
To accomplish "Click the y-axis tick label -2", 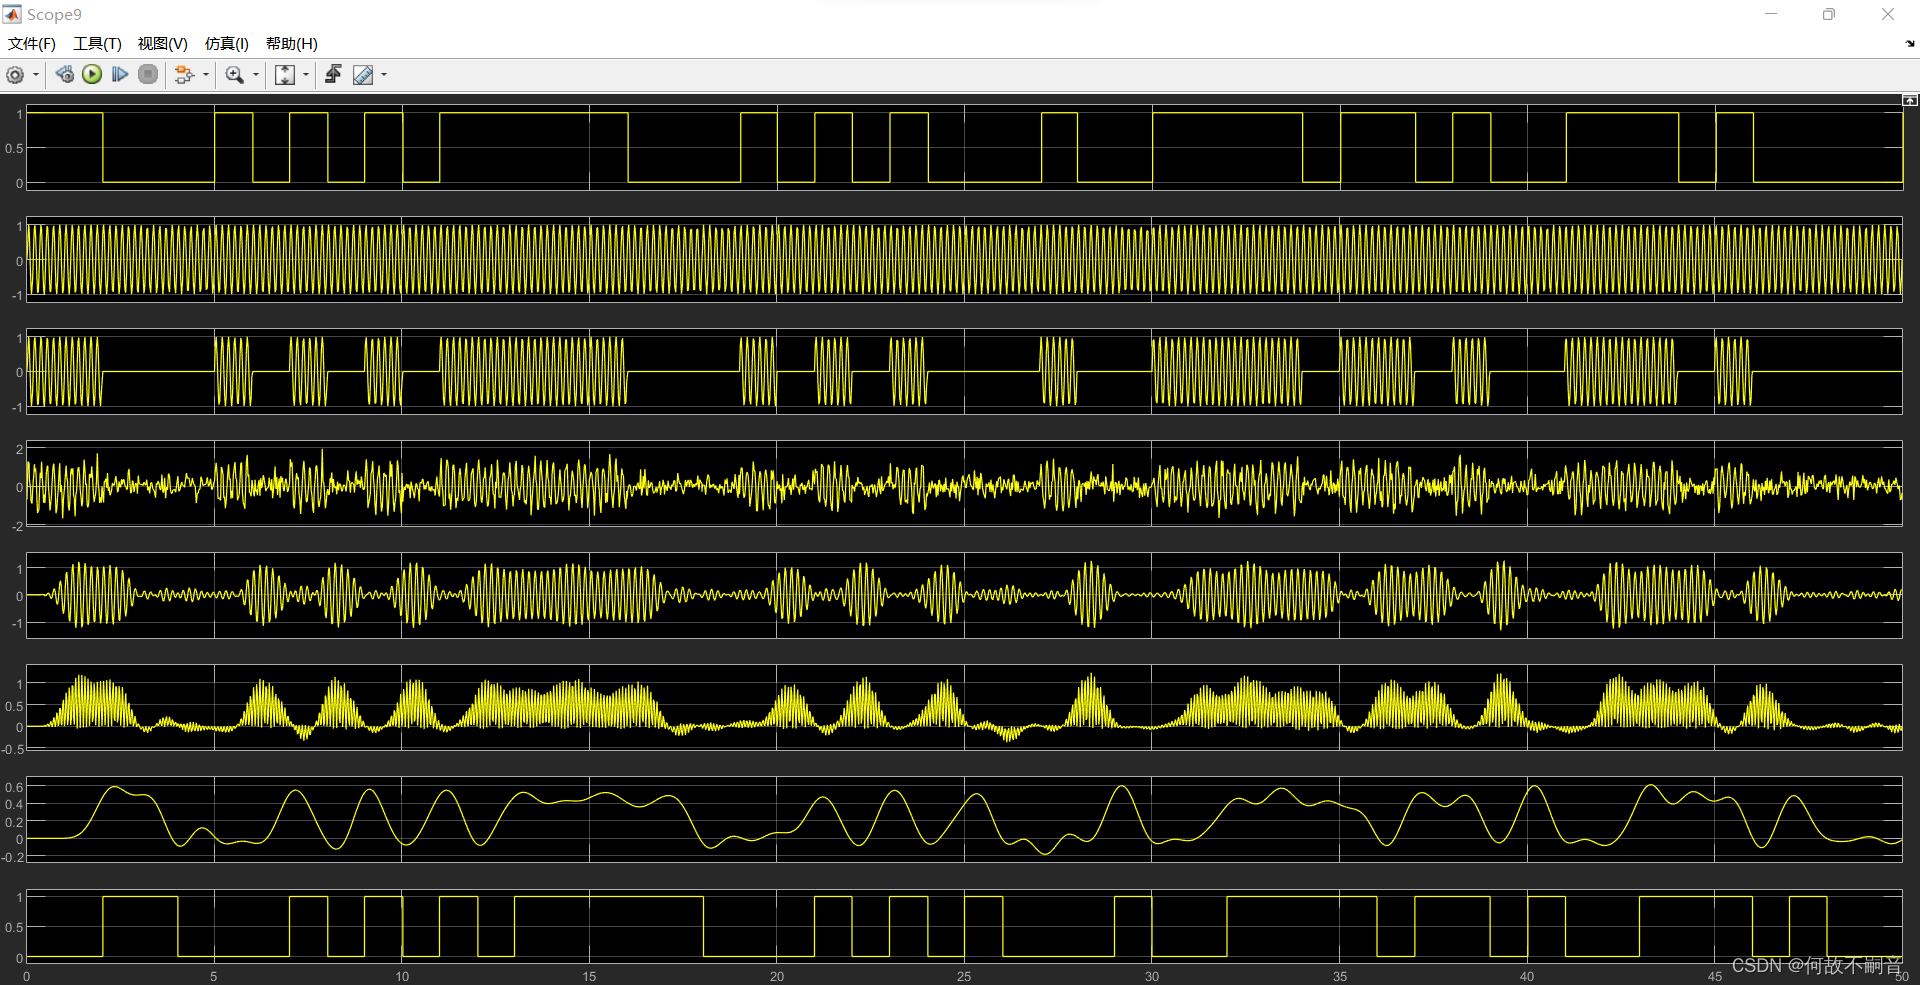I will click(17, 526).
